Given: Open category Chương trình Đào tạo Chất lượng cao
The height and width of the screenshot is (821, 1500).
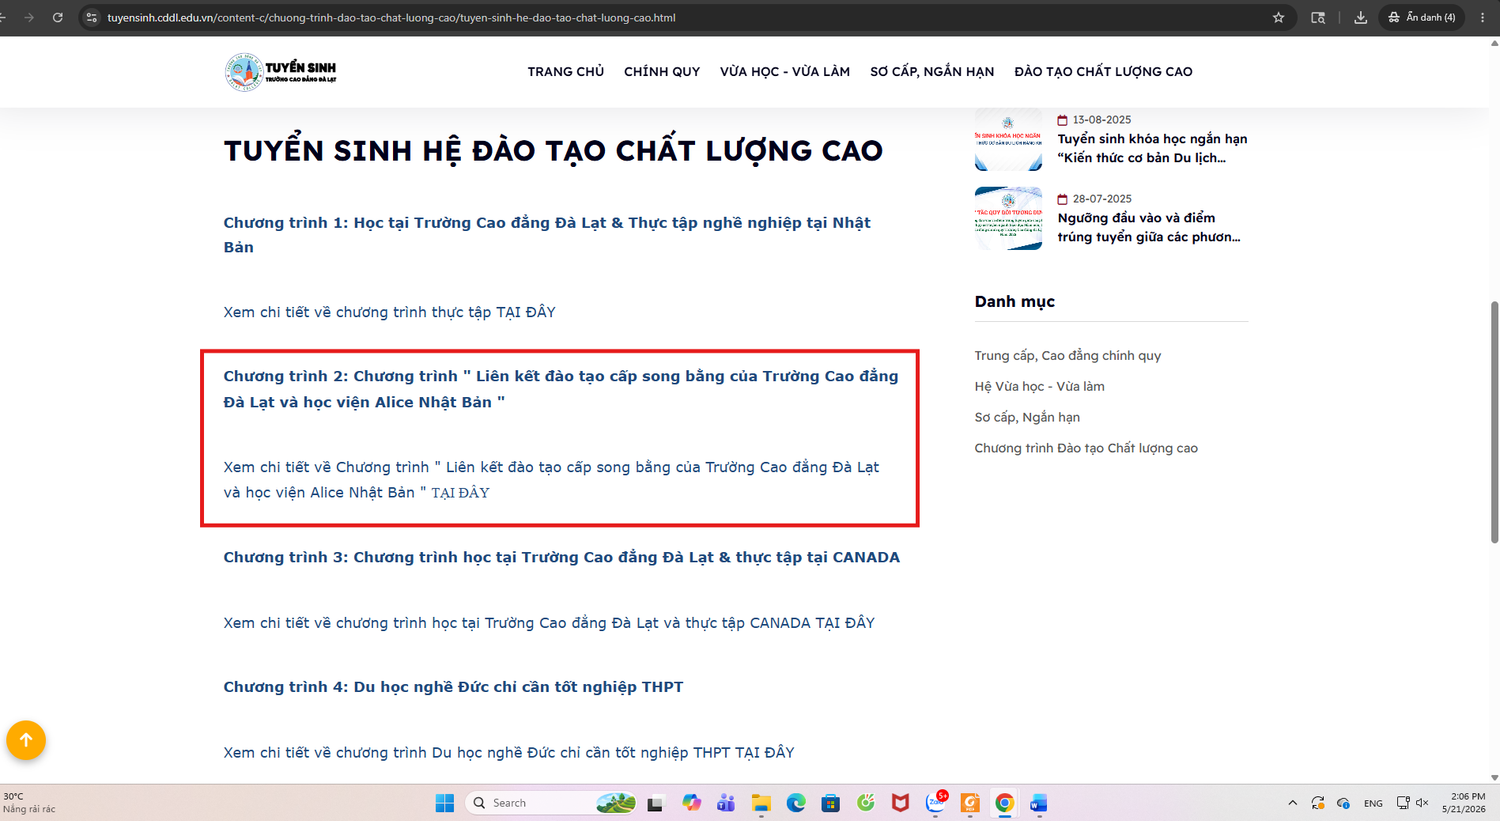Looking at the screenshot, I should 1086,448.
